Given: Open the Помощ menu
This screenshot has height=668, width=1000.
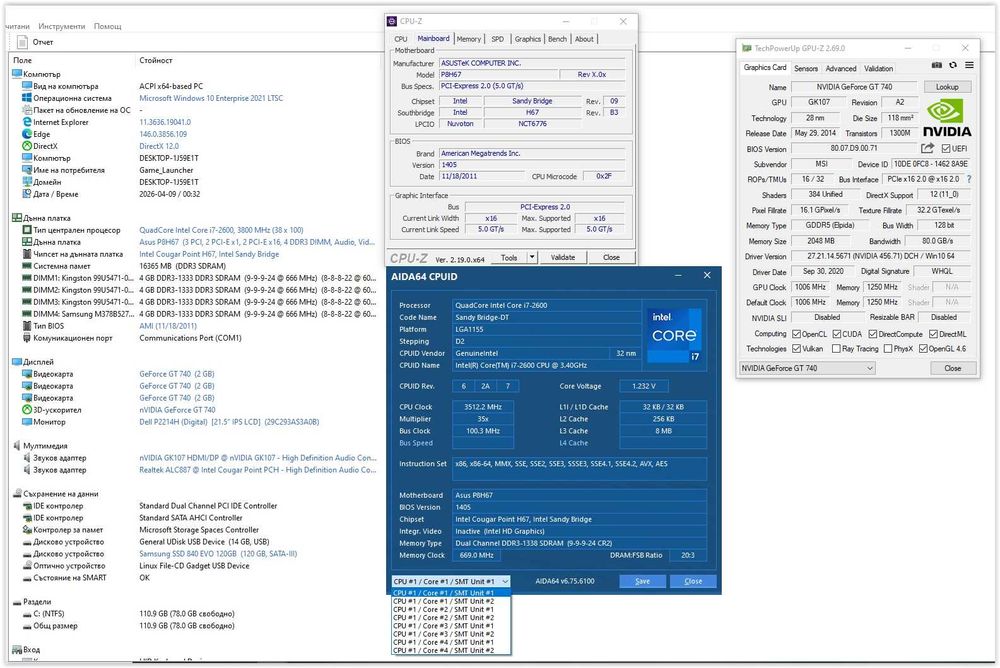Looking at the screenshot, I should tap(107, 26).
